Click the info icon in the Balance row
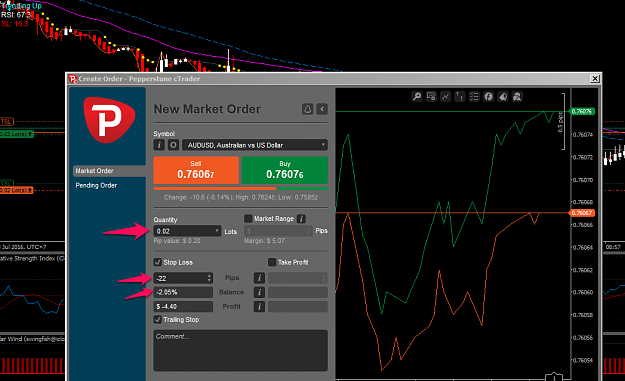Image resolution: width=625 pixels, height=381 pixels. tap(259, 292)
